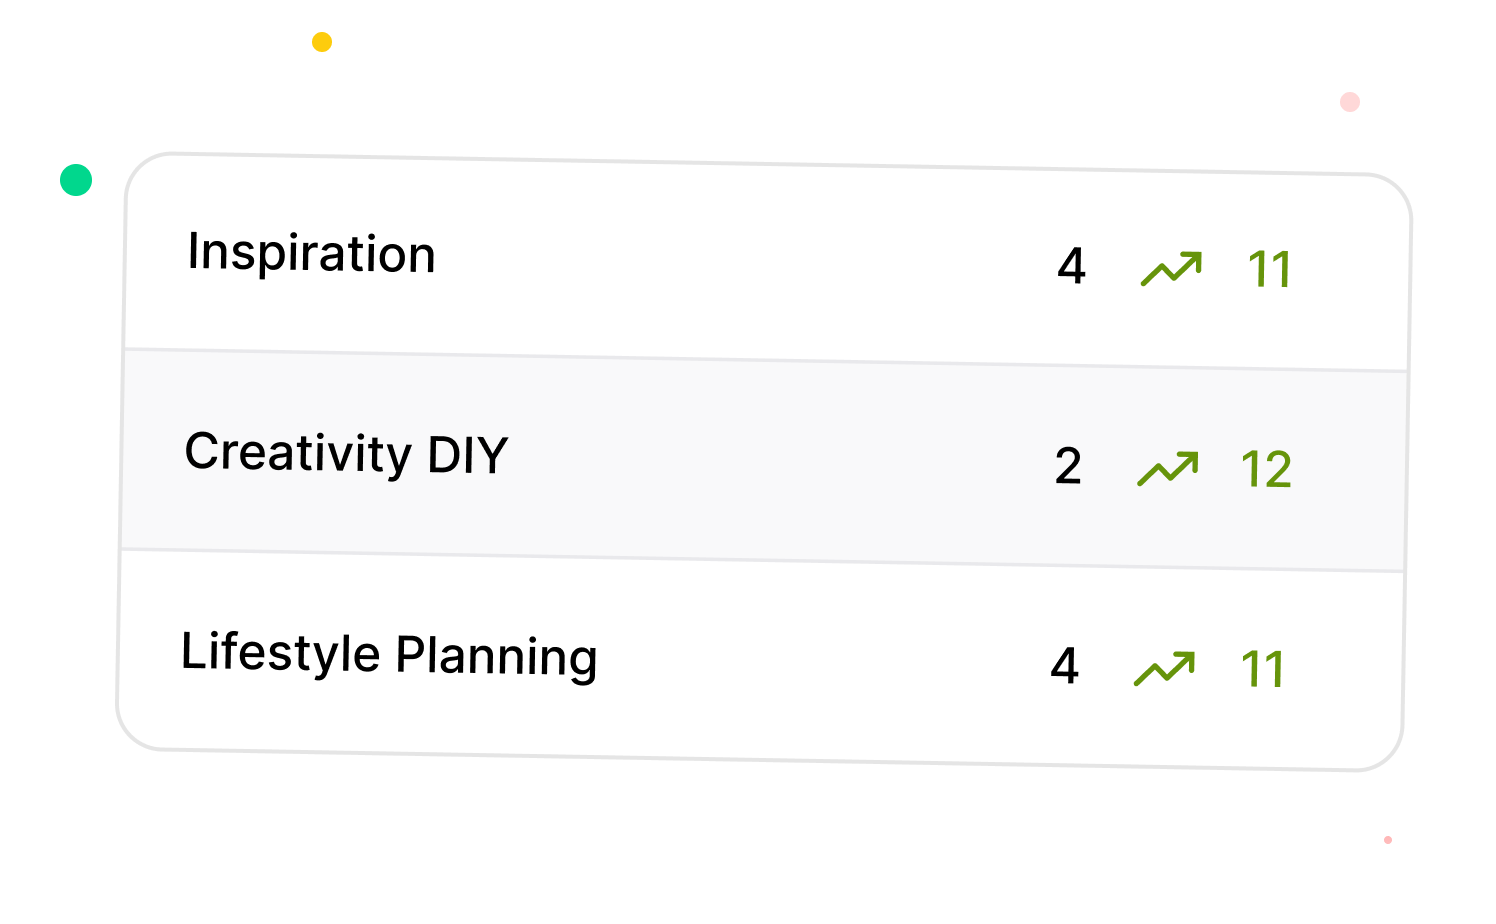Select the word Lifestyle in the last row
The height and width of the screenshot is (924, 1496).
(x=281, y=652)
